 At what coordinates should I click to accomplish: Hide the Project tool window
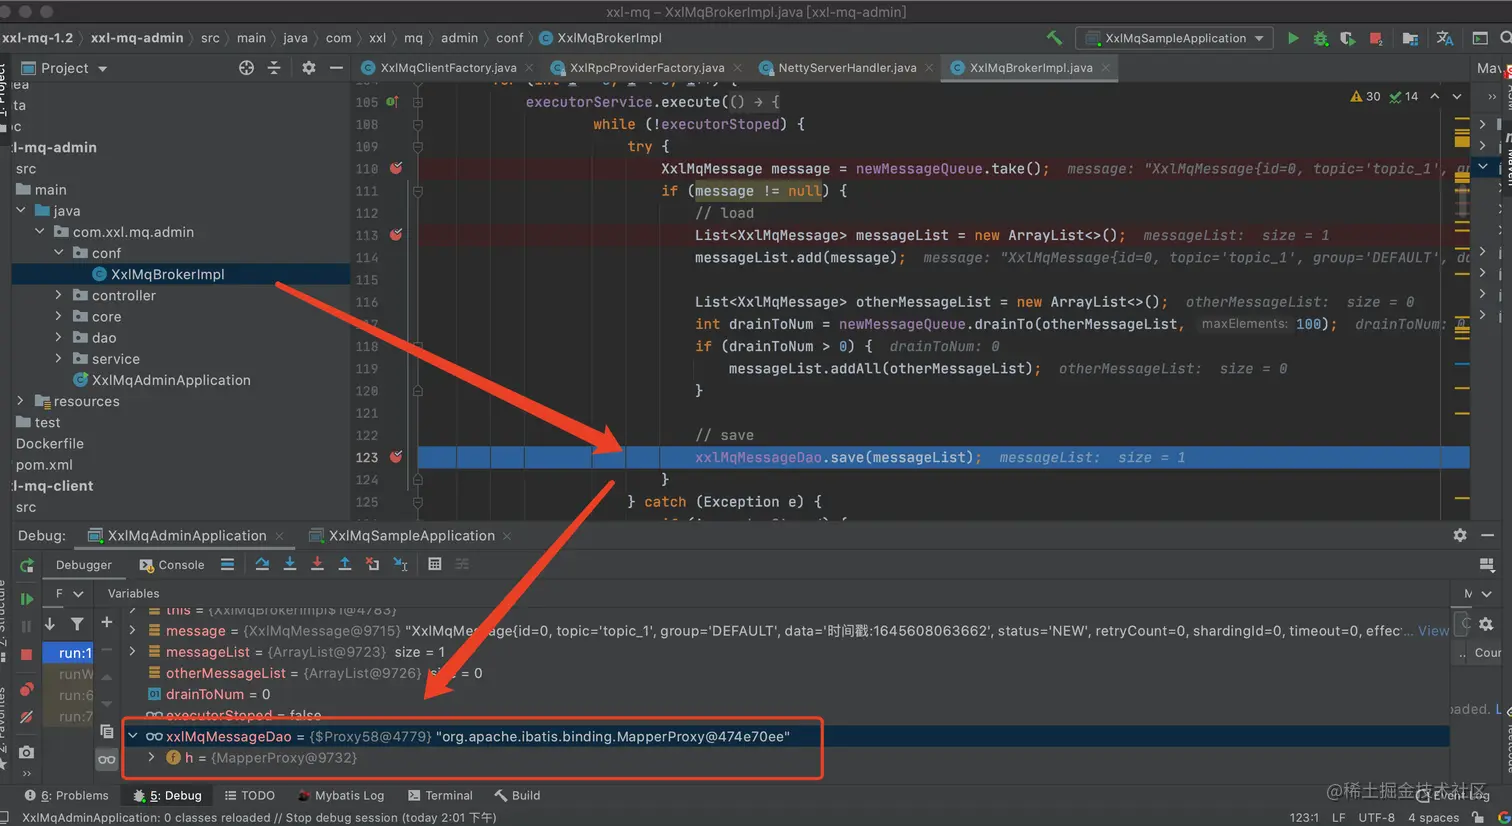coord(336,68)
